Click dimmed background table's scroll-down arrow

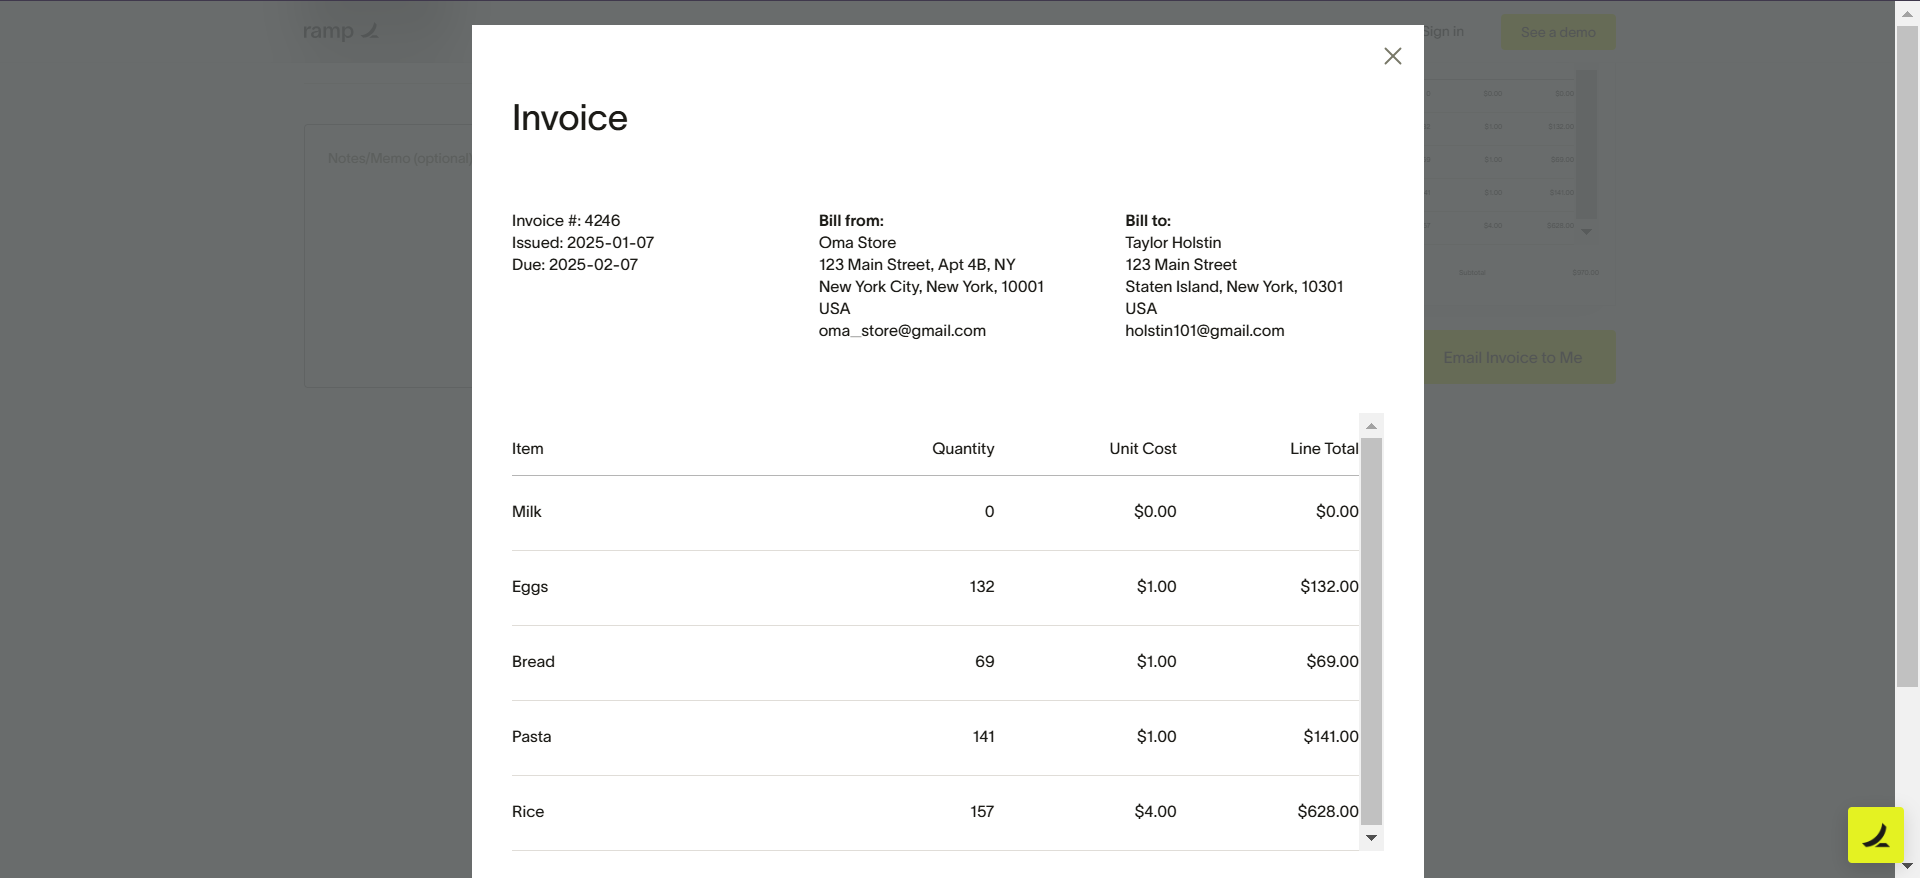point(1586,231)
